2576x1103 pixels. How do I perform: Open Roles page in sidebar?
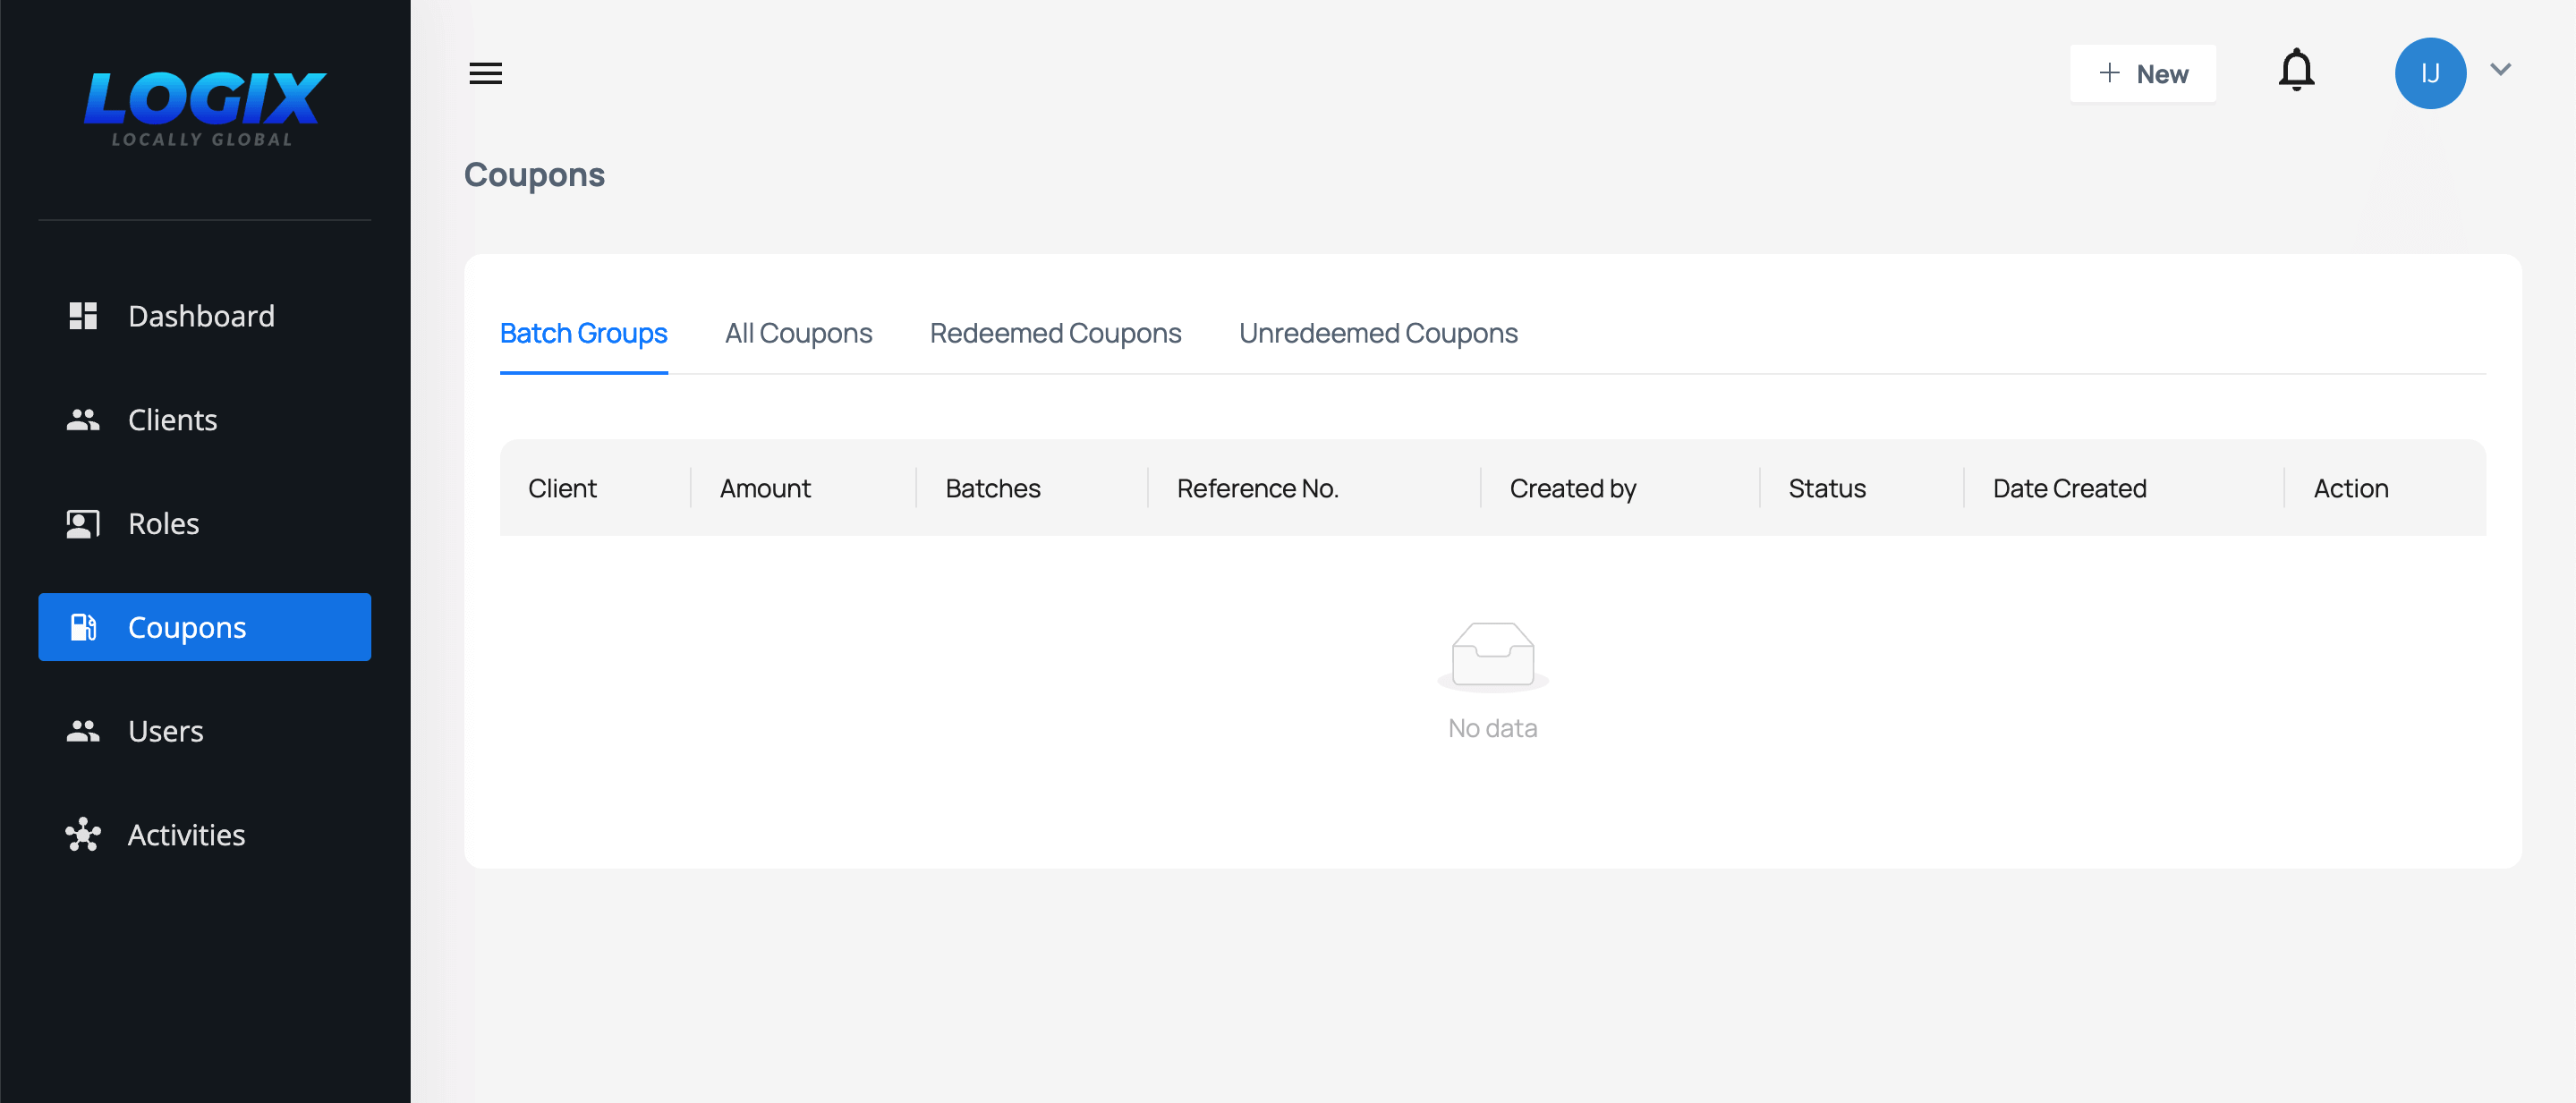point(163,524)
